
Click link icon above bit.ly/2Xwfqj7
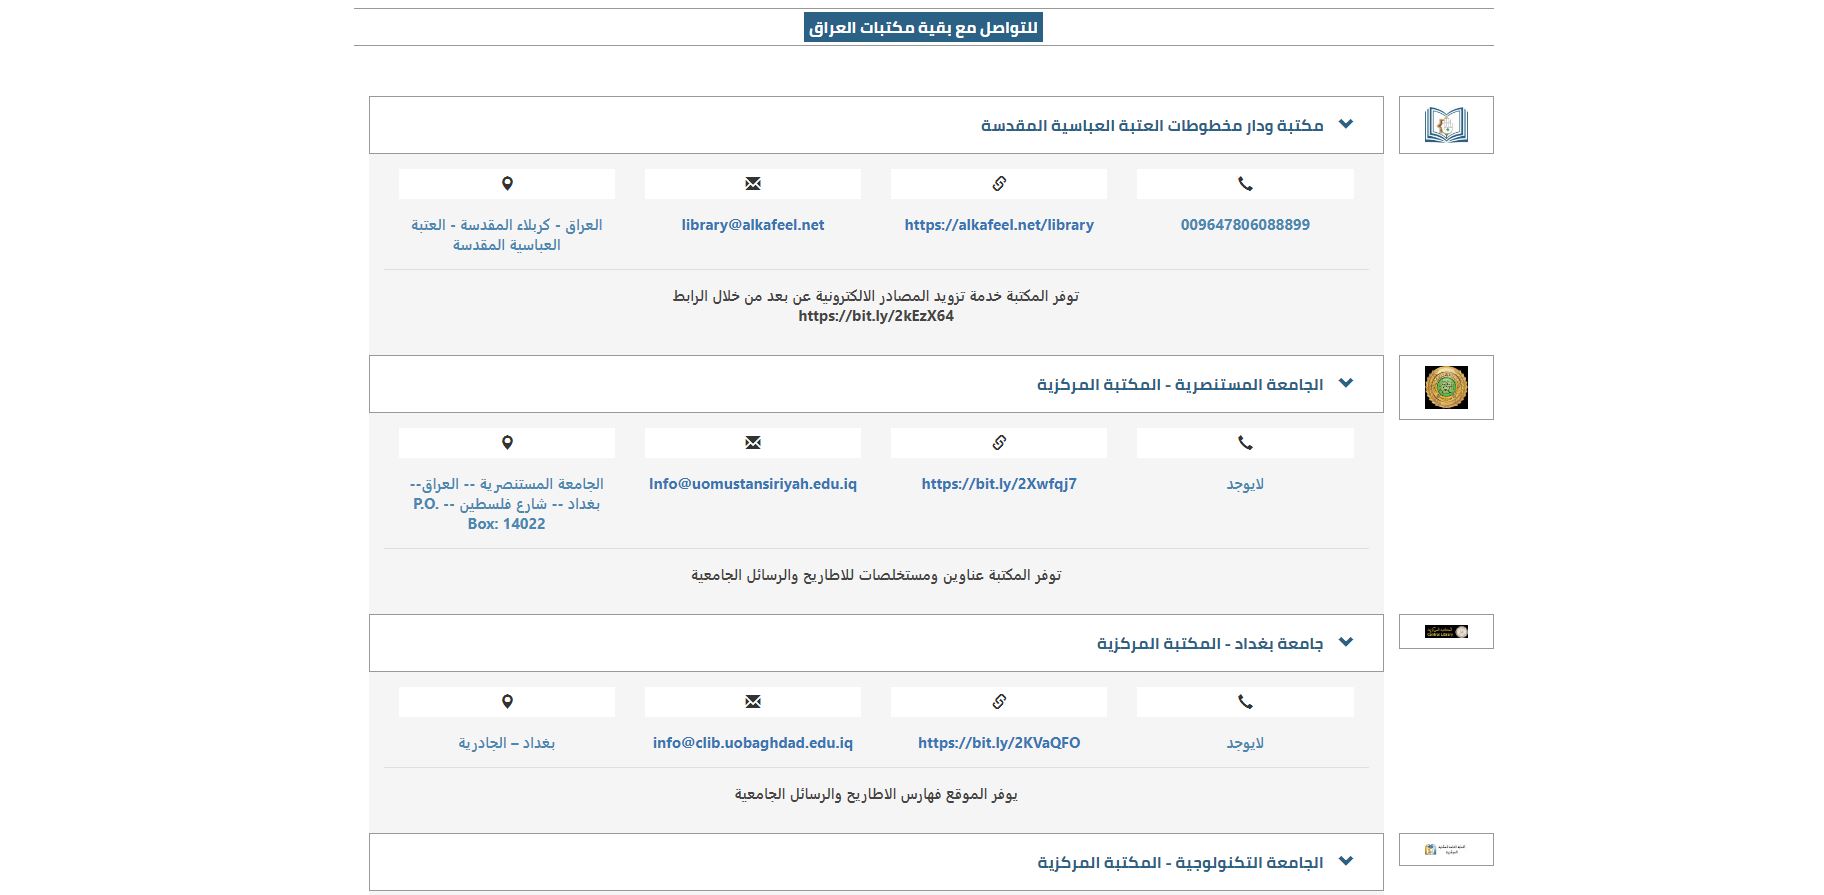(999, 442)
